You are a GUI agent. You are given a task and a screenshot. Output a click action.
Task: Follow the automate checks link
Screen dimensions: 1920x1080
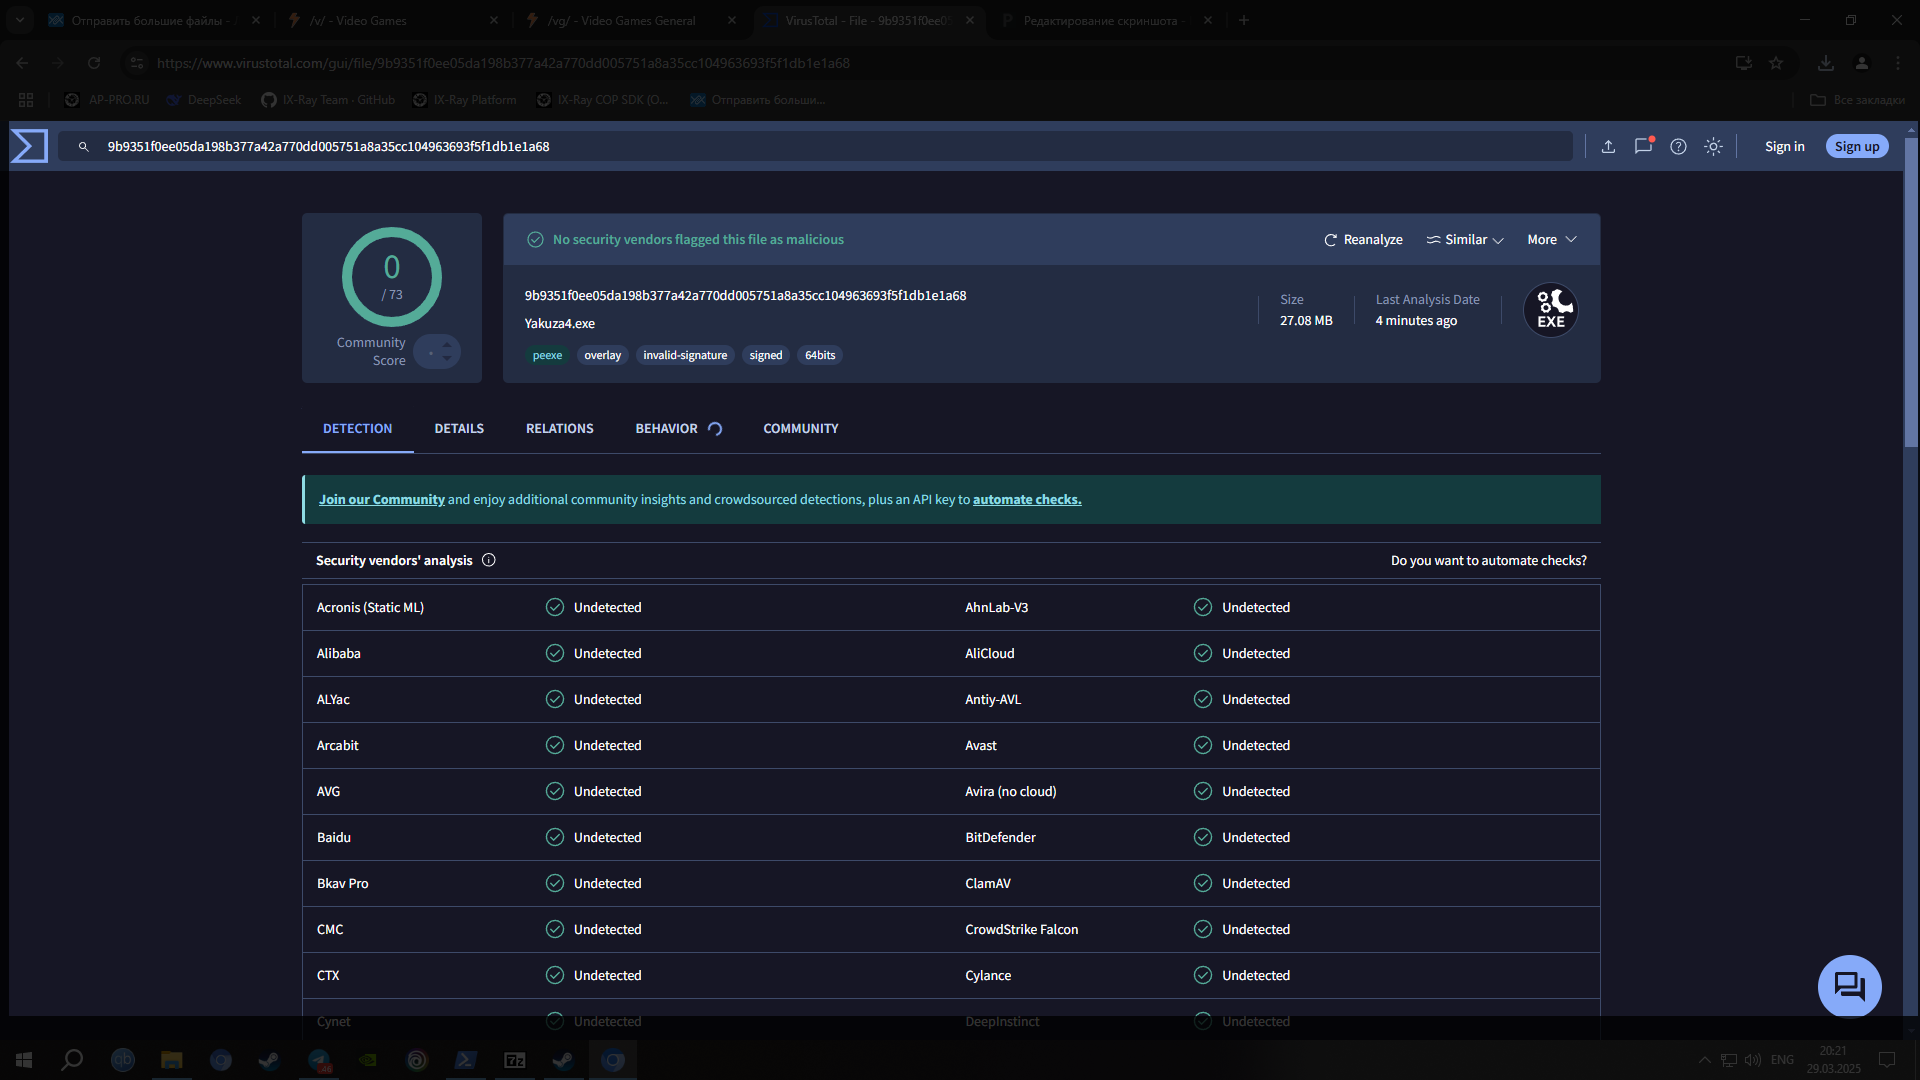1027,499
